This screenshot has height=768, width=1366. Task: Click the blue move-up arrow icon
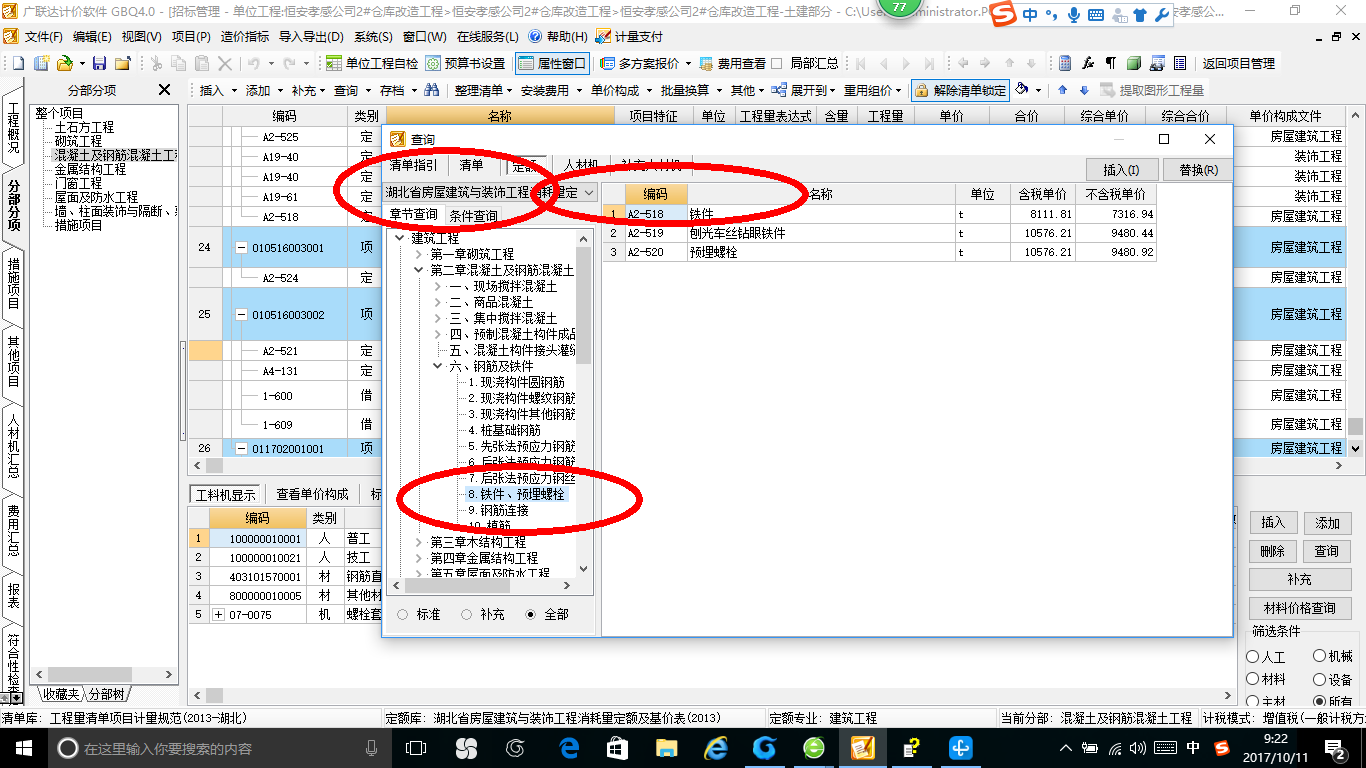point(1062,90)
